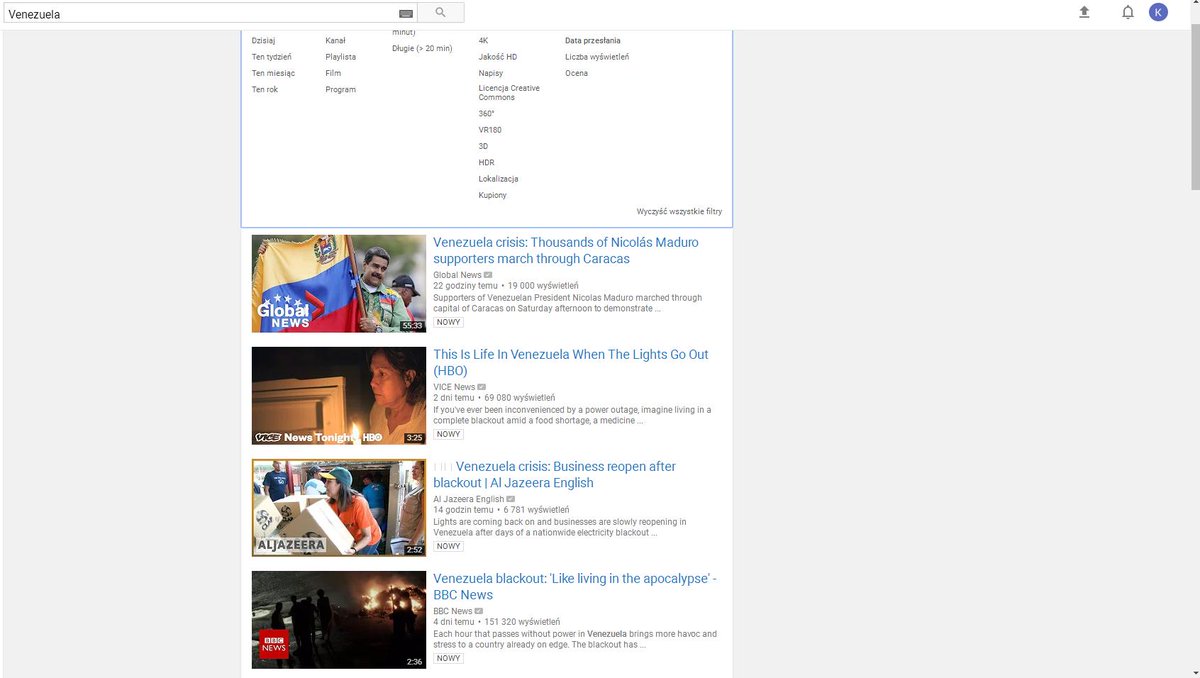Image resolution: width=1200 pixels, height=678 pixels.
Task: Filter by Dzisiaj upload date
Action: coord(263,41)
